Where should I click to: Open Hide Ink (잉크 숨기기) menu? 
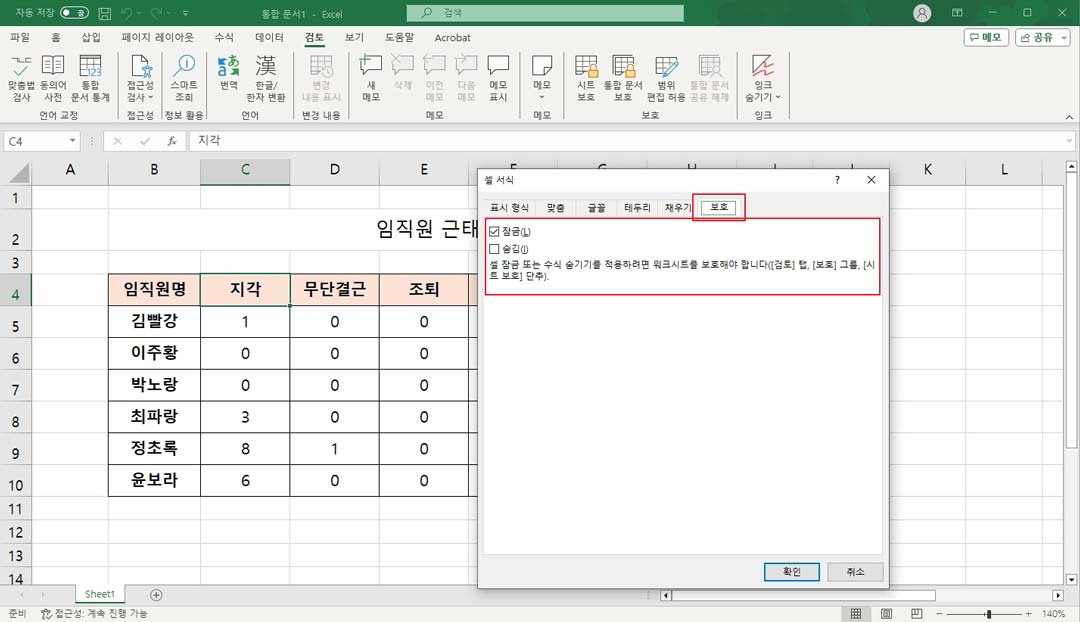(762, 79)
